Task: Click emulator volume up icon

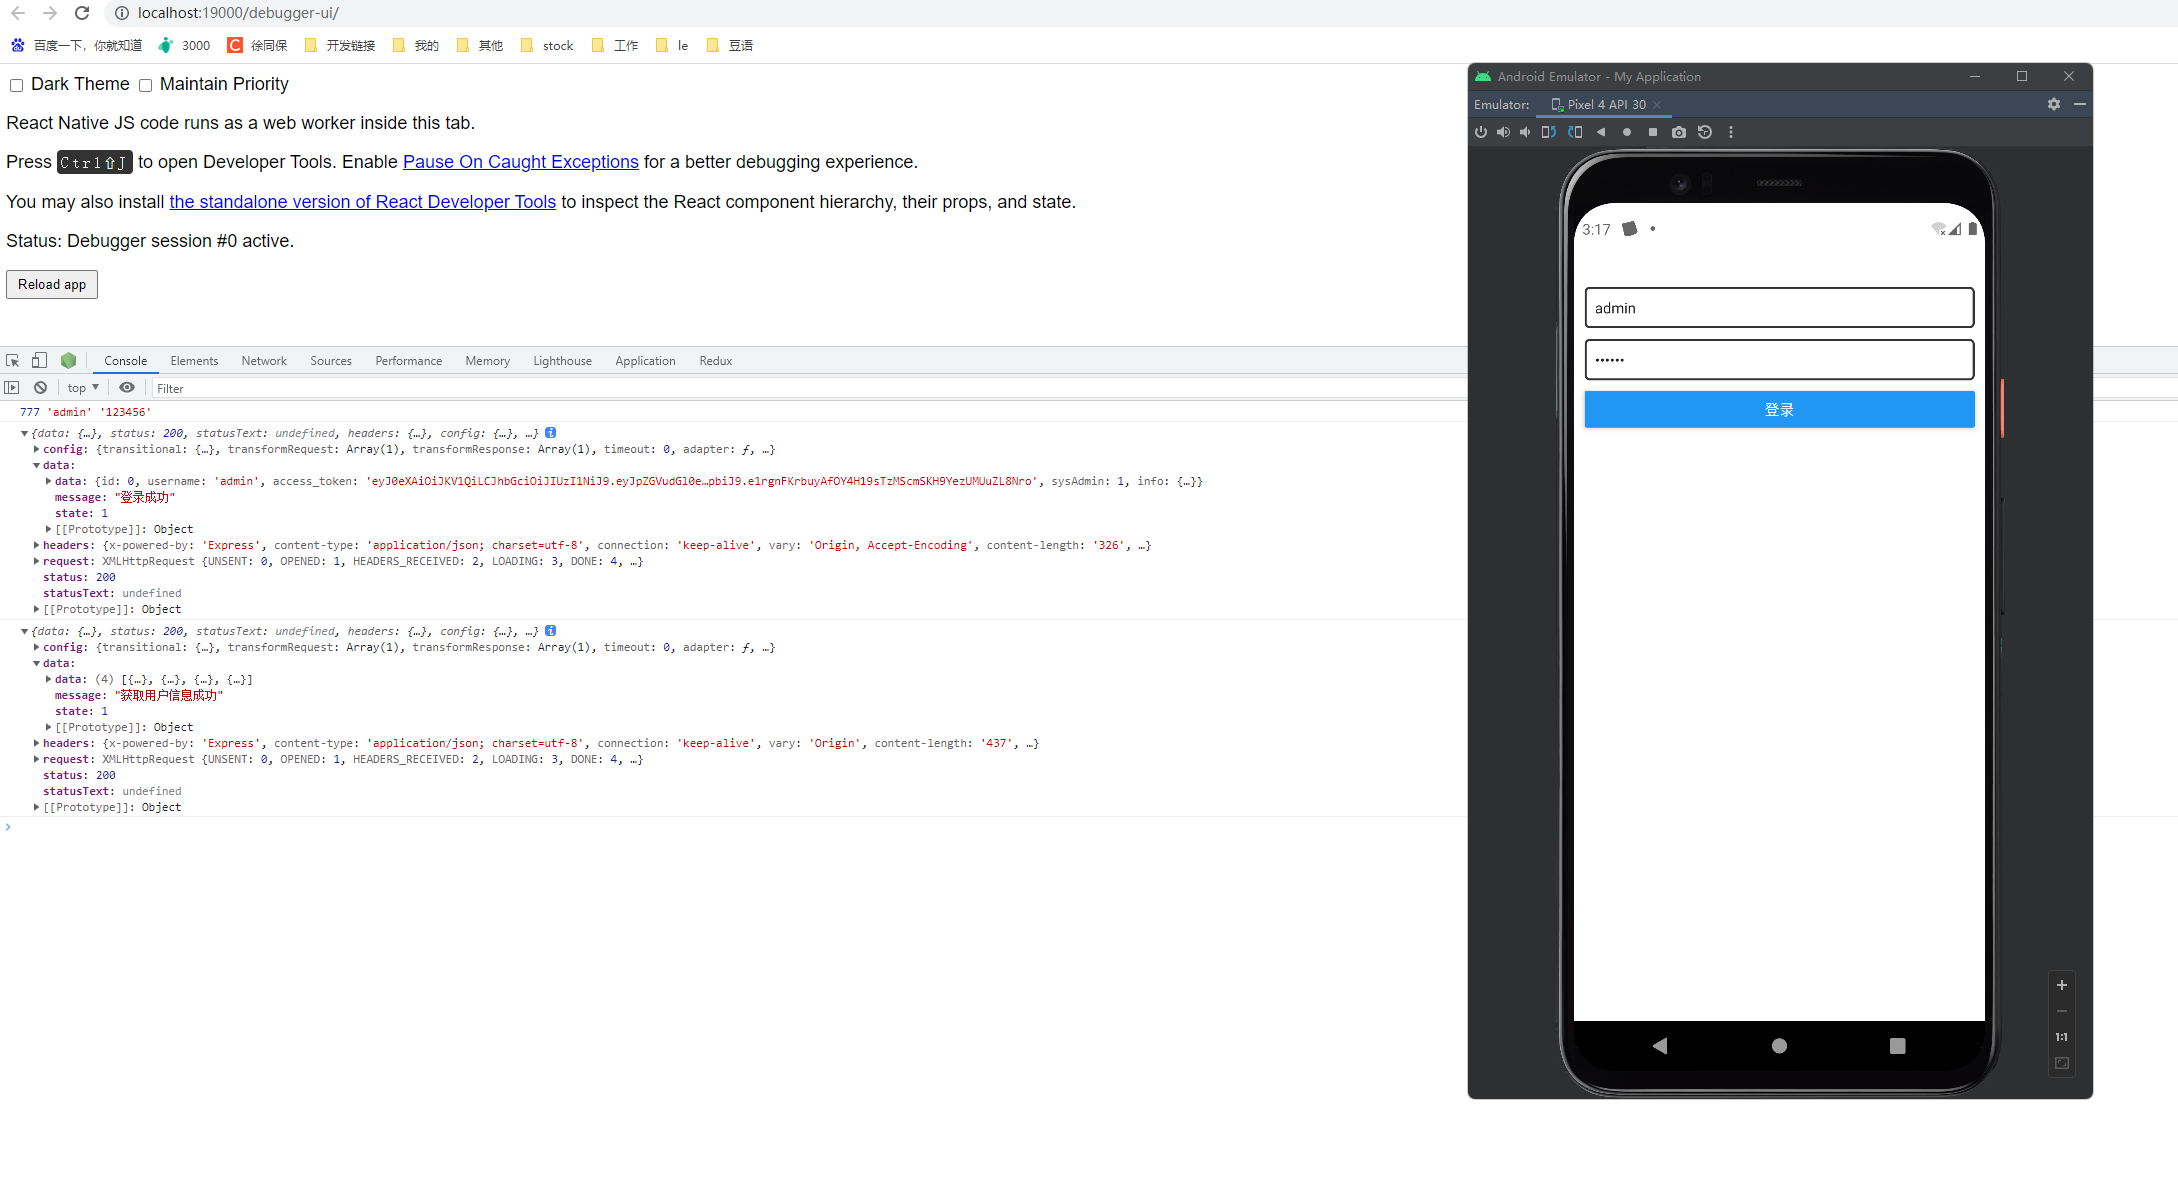Action: pyautogui.click(x=1503, y=132)
